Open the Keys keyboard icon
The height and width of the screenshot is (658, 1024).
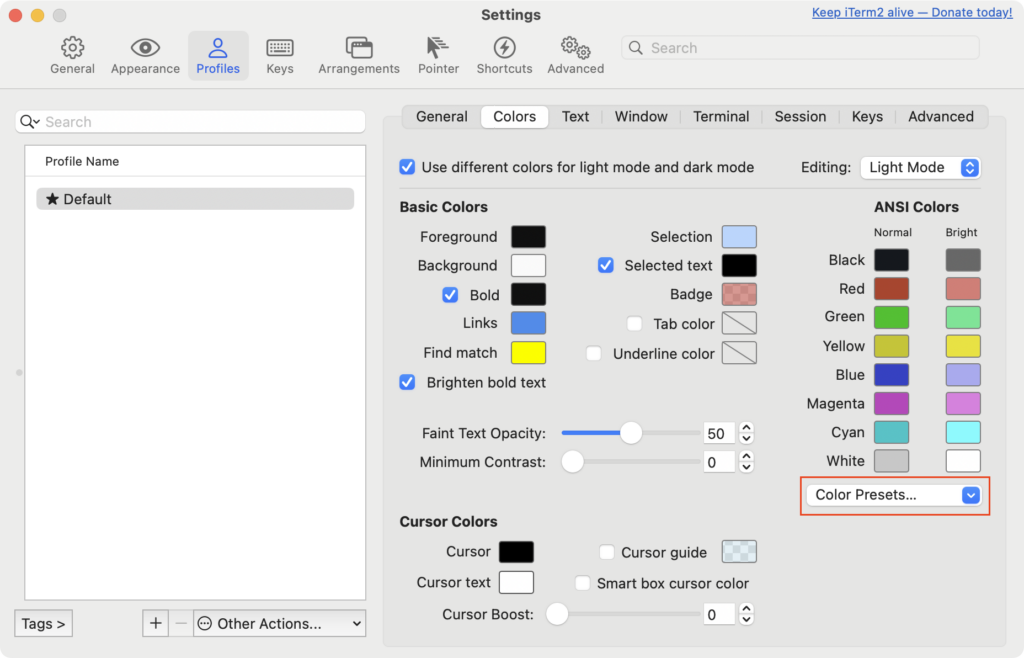pos(280,48)
